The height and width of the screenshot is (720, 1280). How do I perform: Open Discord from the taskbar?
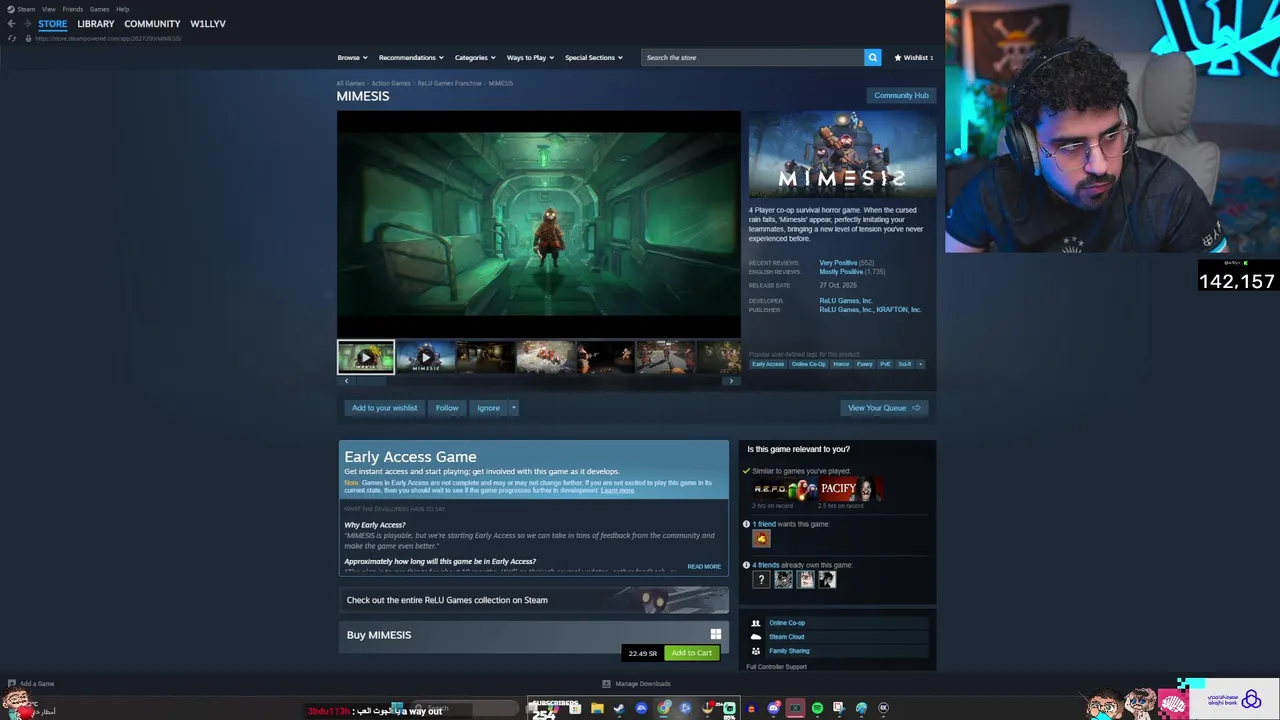click(x=773, y=708)
